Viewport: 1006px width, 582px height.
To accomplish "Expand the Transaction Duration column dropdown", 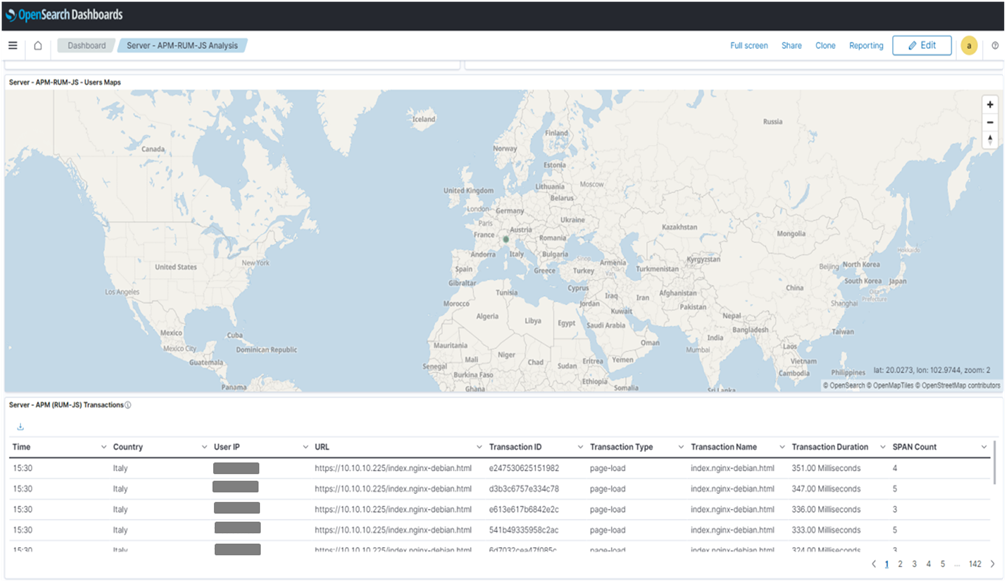I will (883, 447).
